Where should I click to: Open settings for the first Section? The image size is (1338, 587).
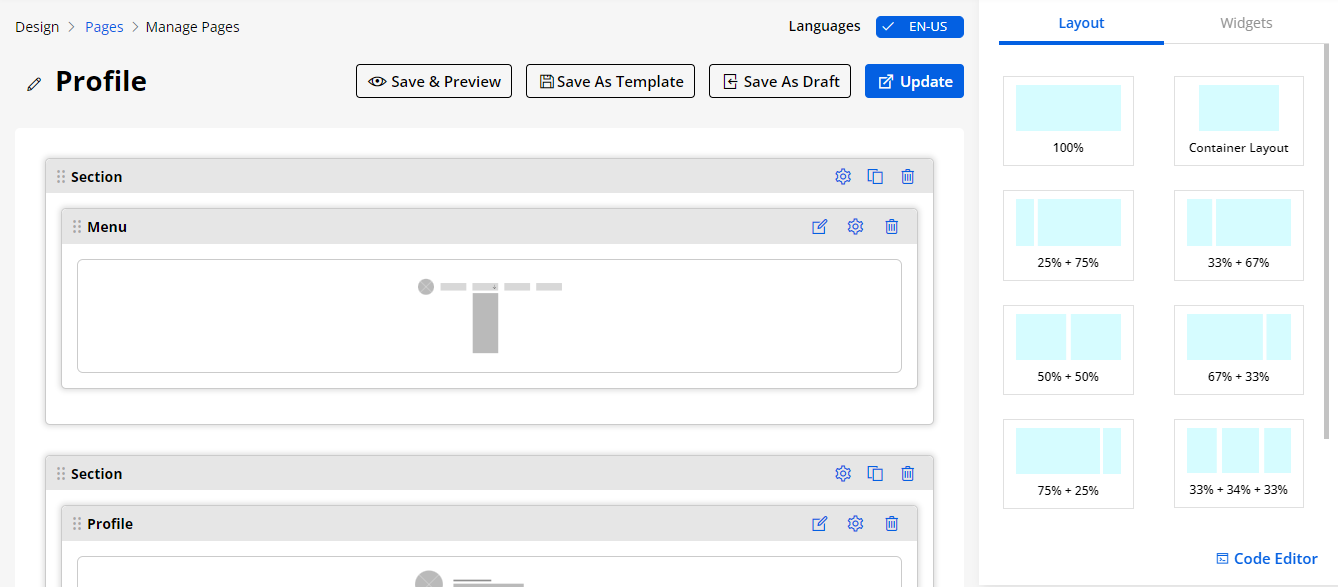click(842, 177)
